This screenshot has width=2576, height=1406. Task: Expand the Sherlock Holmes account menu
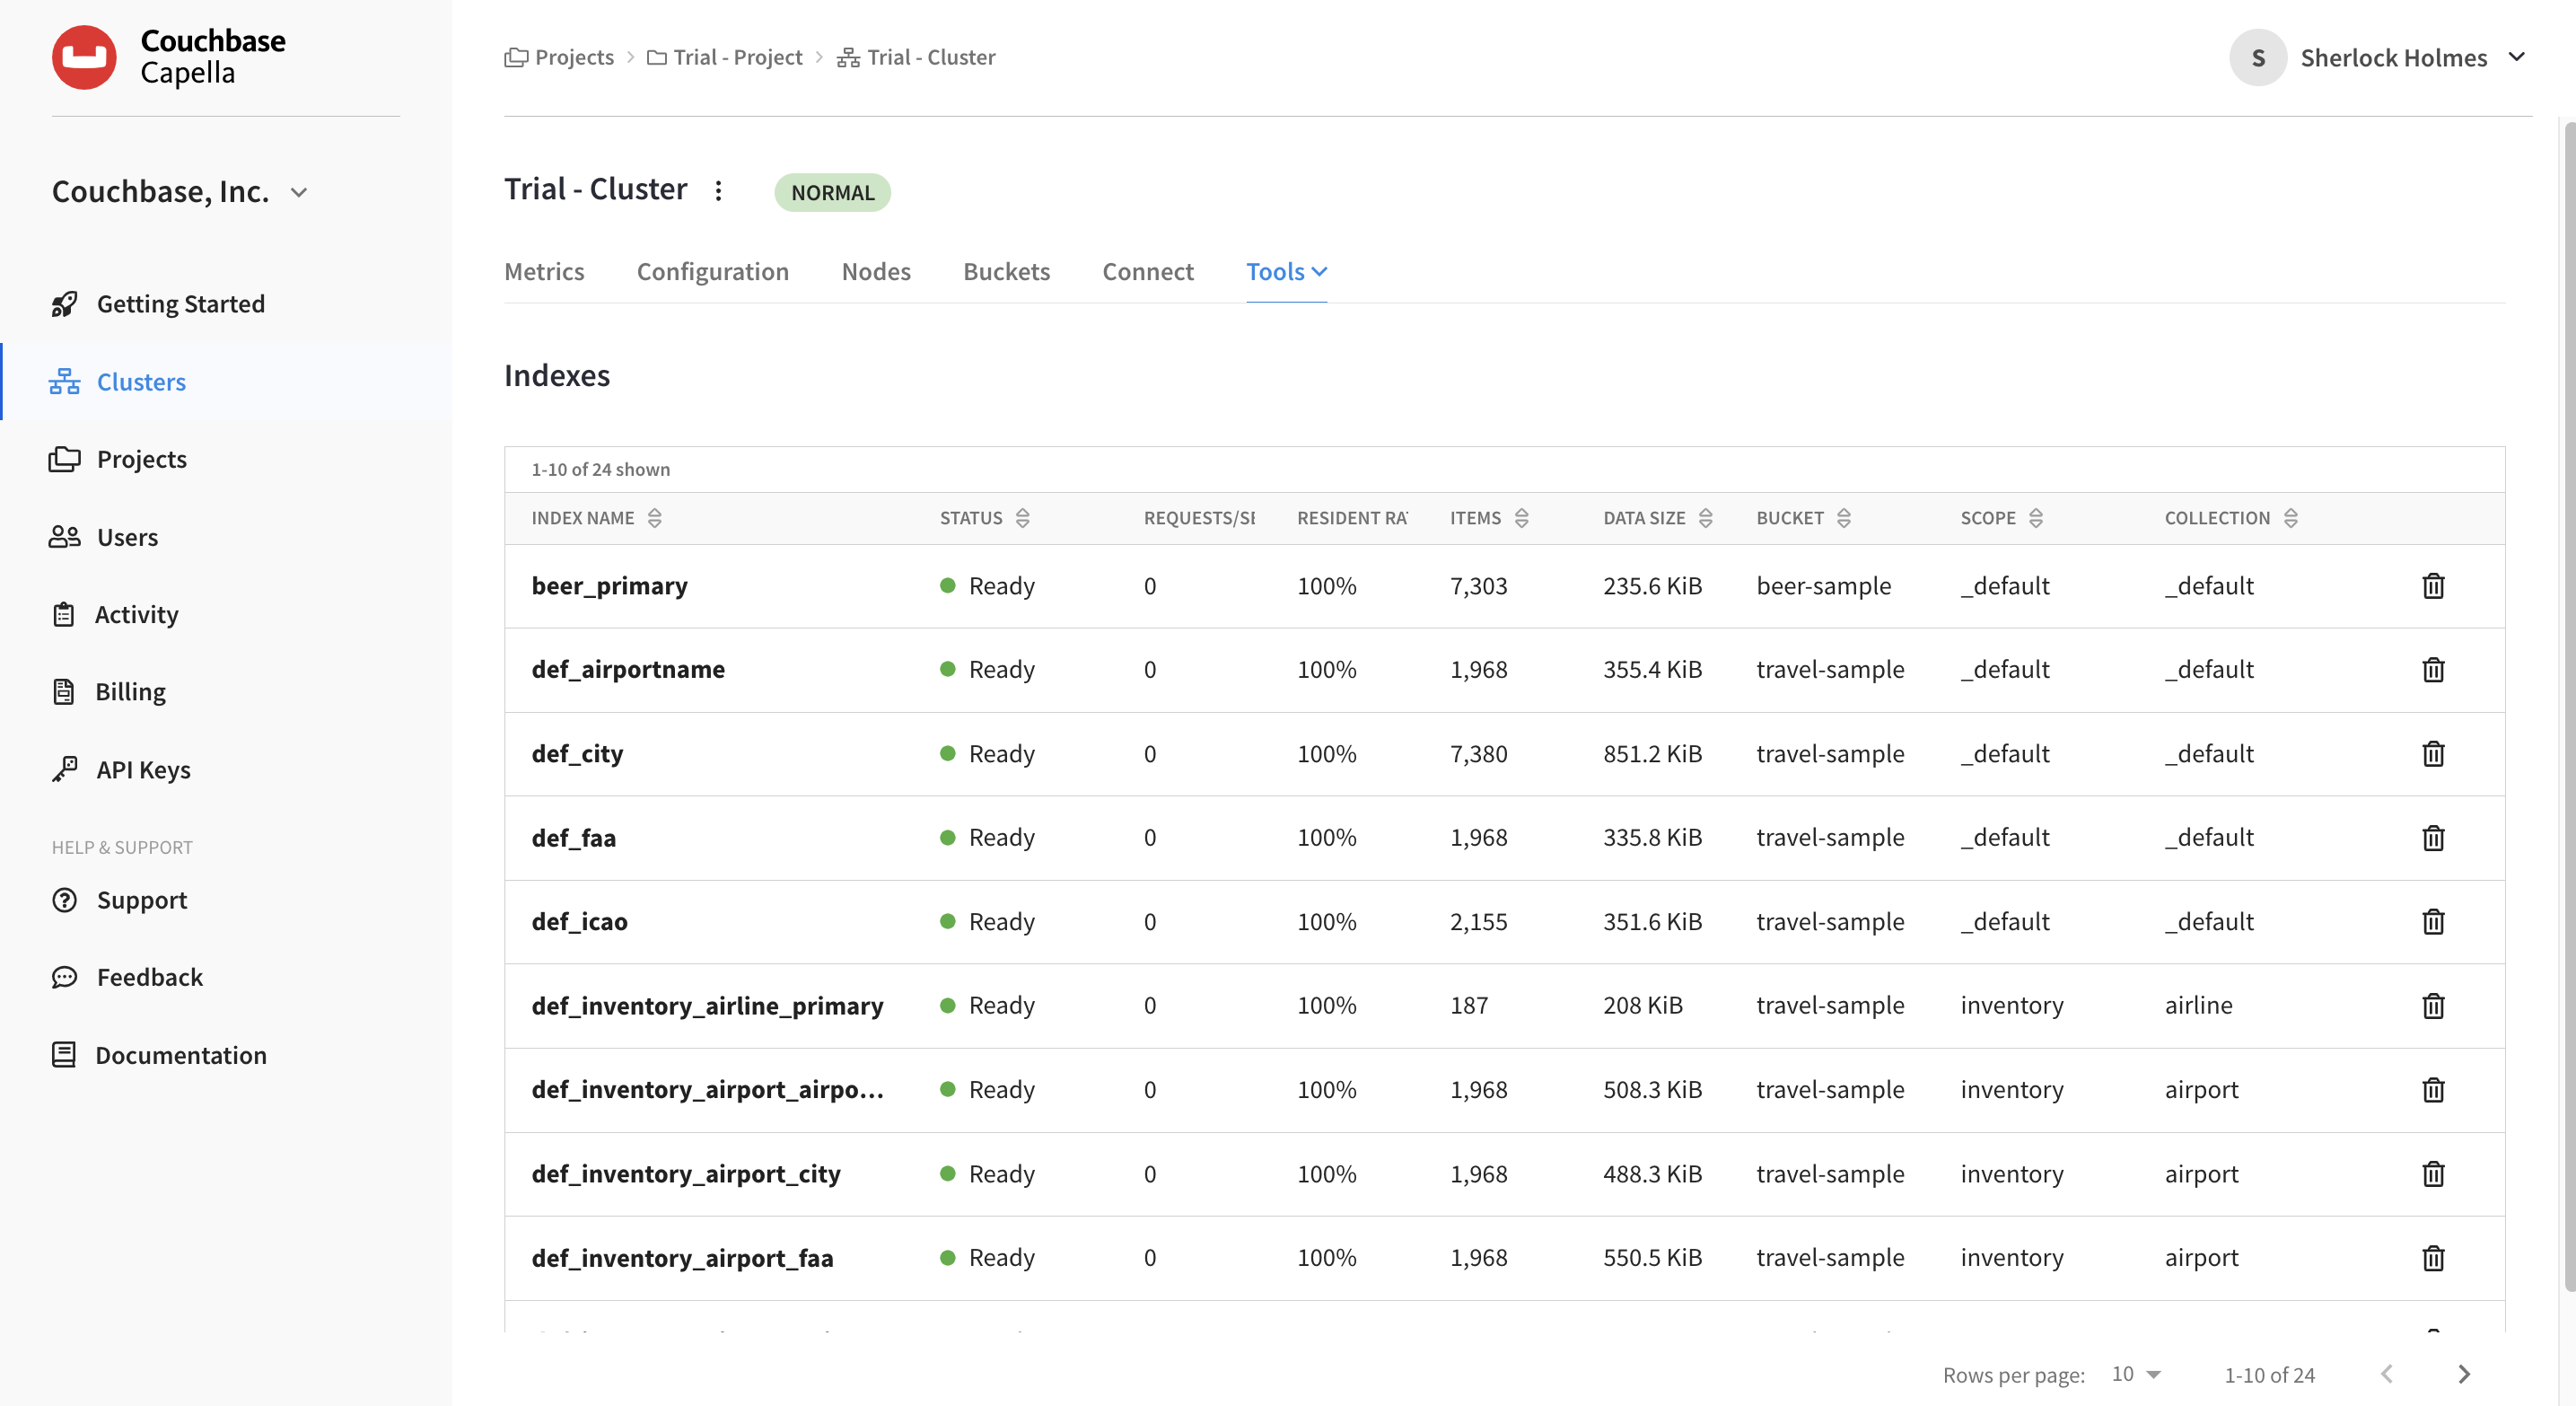coord(2516,57)
